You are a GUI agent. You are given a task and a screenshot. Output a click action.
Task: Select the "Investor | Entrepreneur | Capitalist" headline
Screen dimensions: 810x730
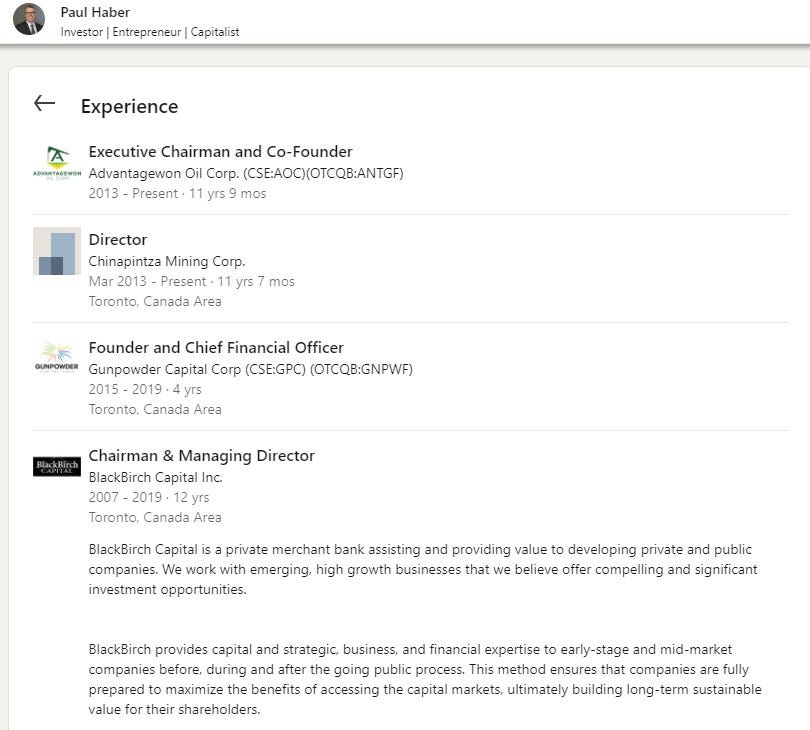tap(150, 32)
